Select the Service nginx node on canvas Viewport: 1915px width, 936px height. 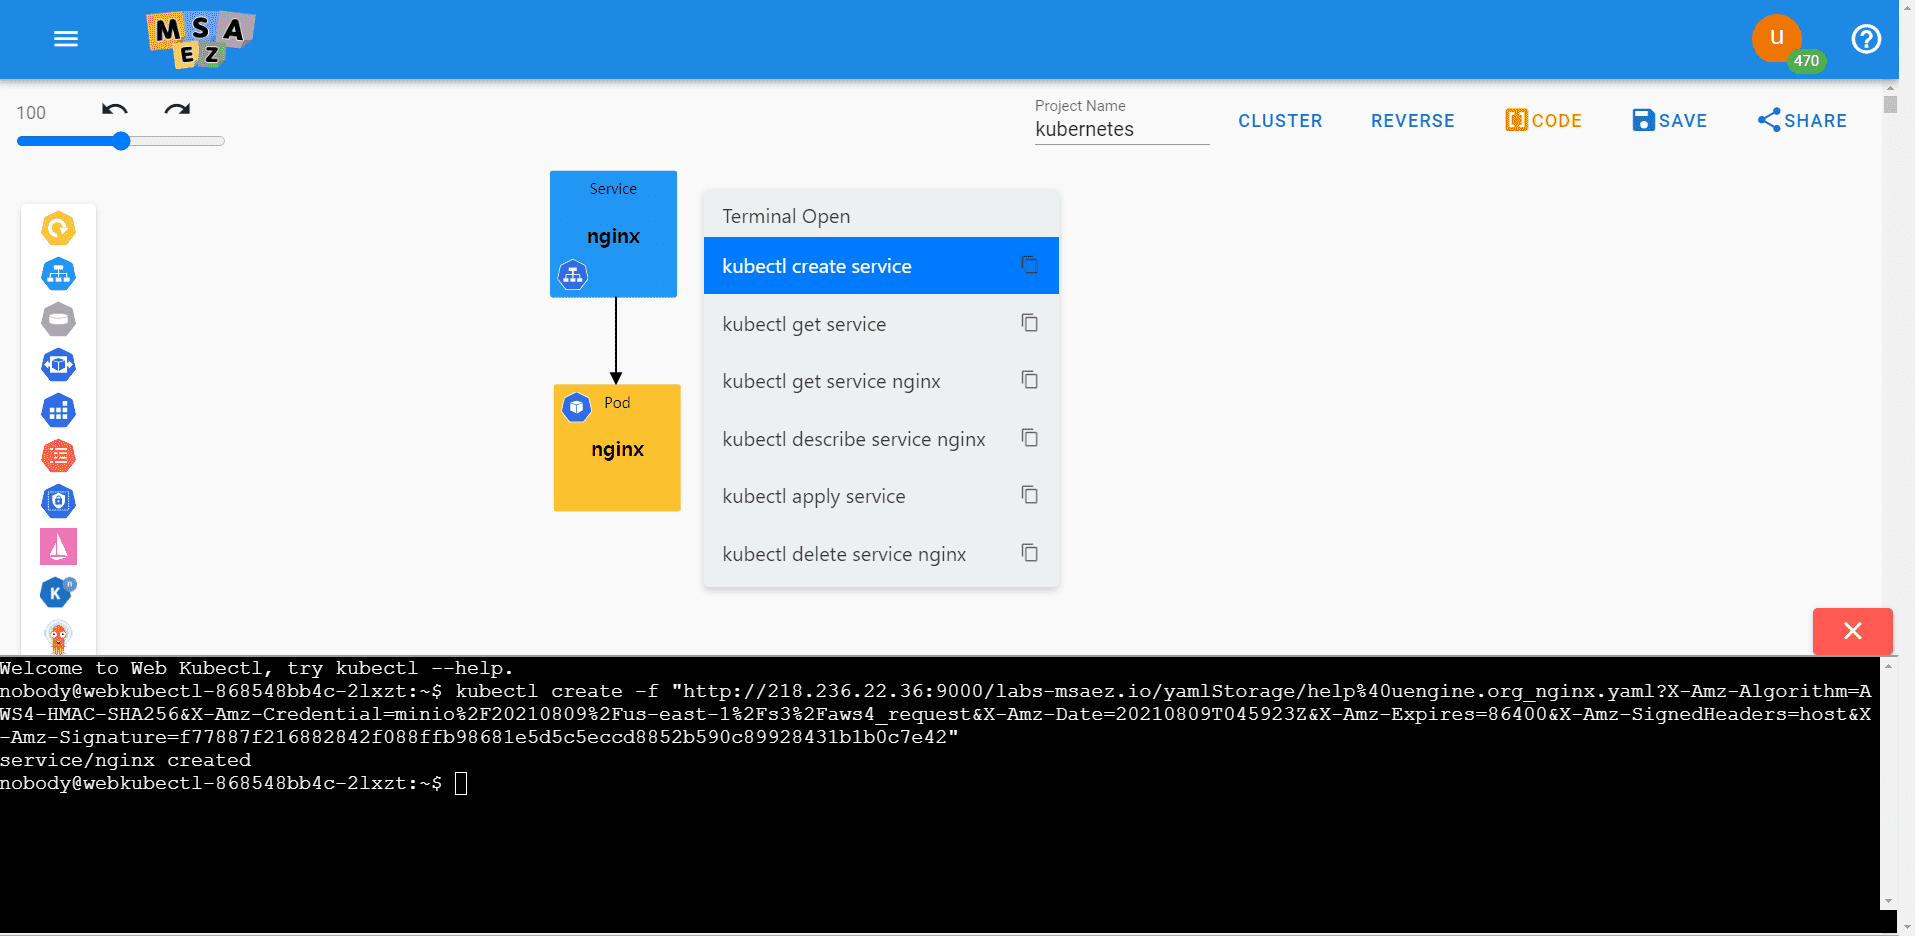613,233
